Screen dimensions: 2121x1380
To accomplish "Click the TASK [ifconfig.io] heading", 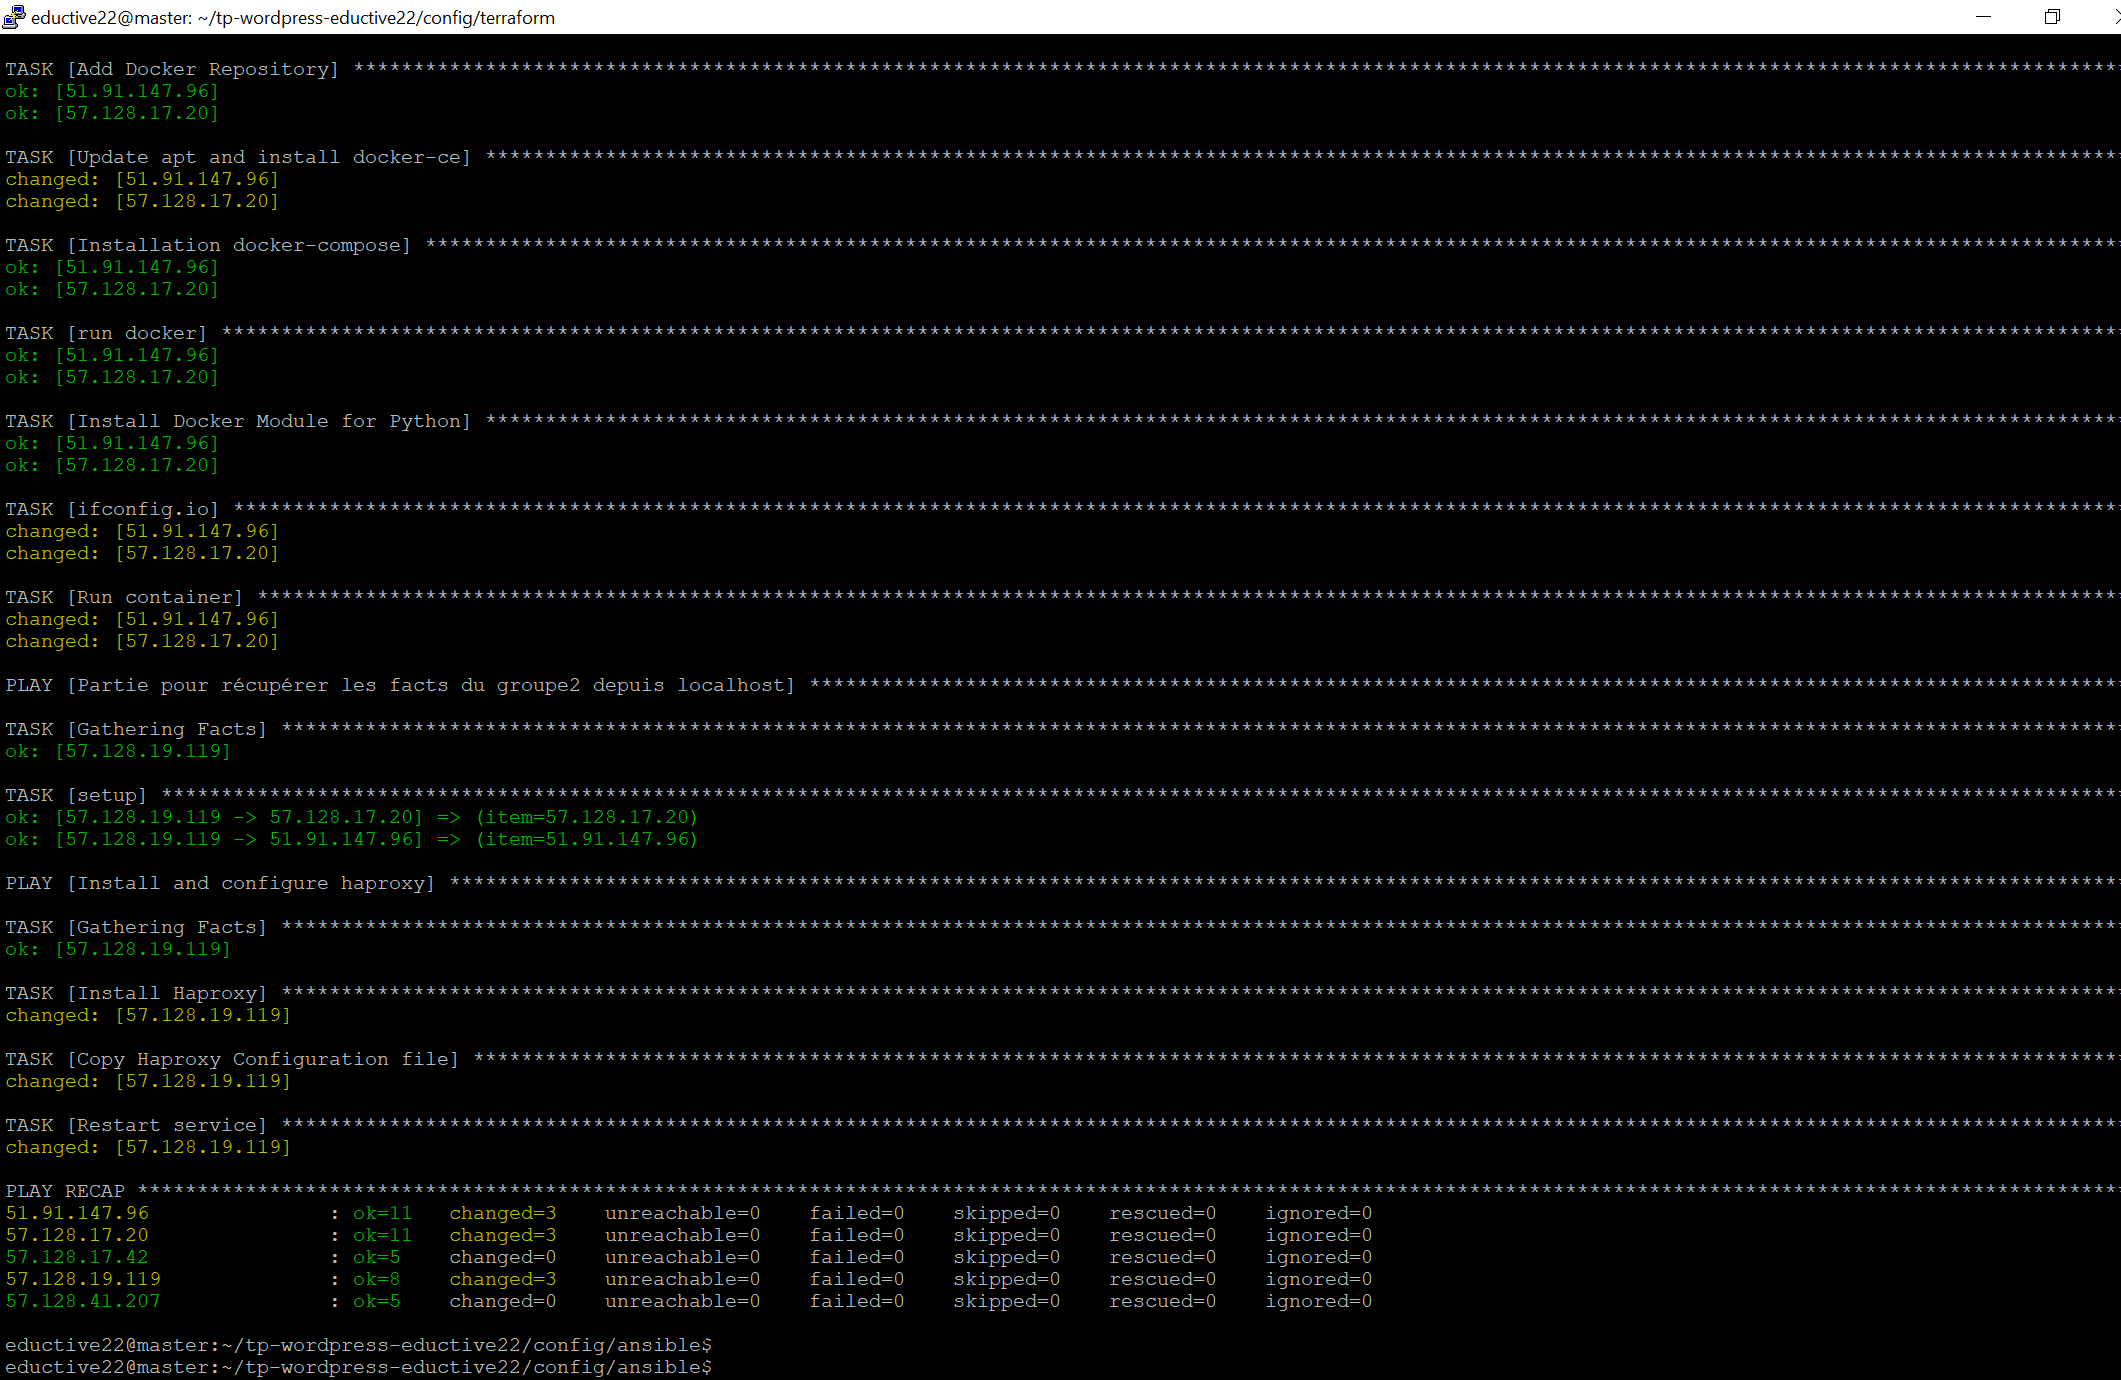I will (110, 508).
